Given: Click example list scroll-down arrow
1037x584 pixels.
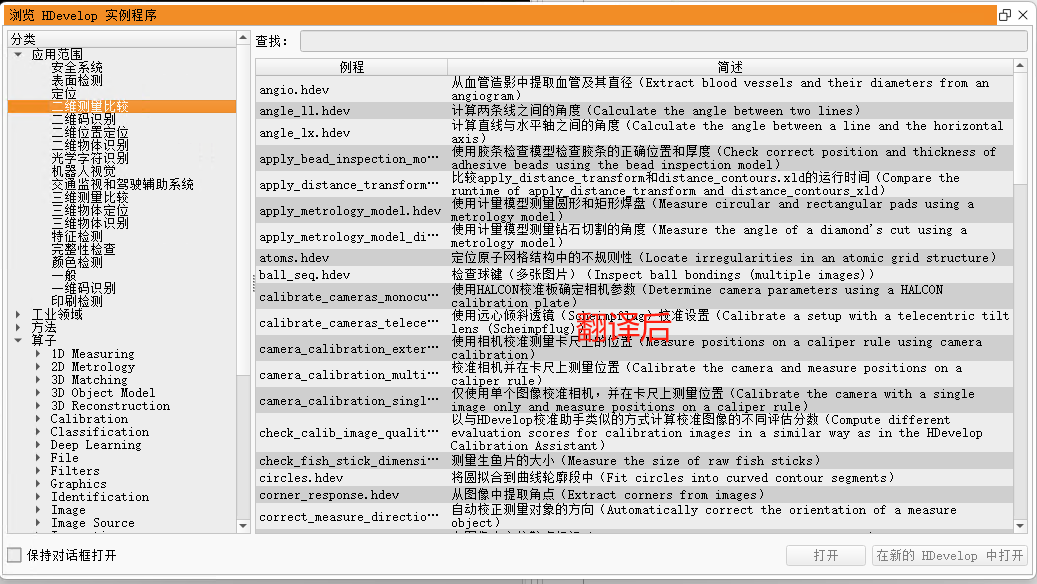Looking at the screenshot, I should [1020, 526].
